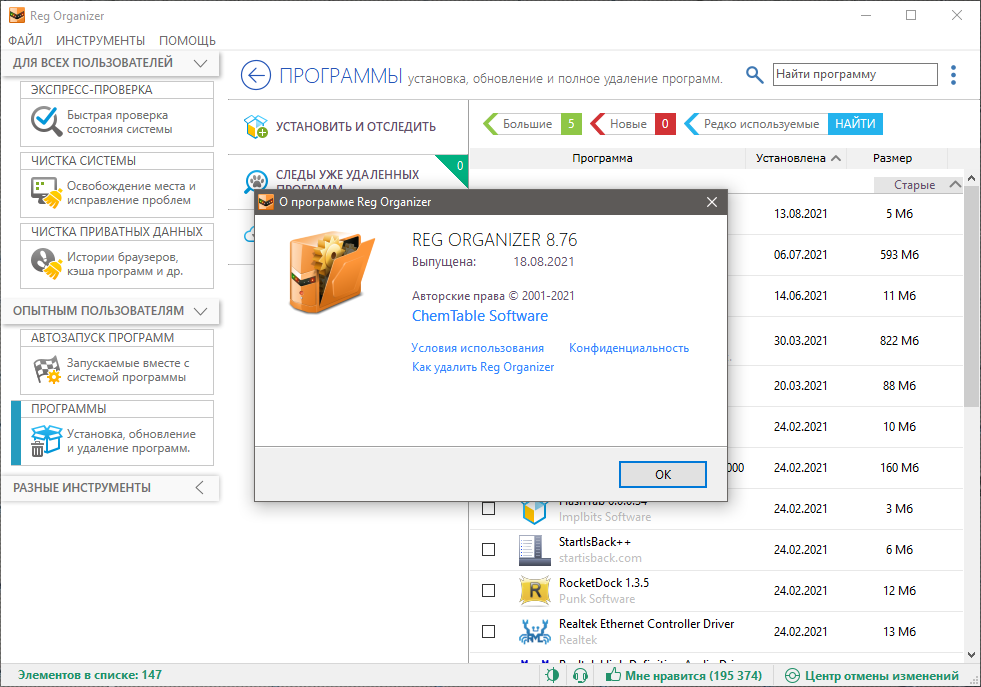Image resolution: width=981 pixels, height=687 pixels.
Task: Click the Мне нравится (195 374) label
Action: pyautogui.click(x=693, y=676)
